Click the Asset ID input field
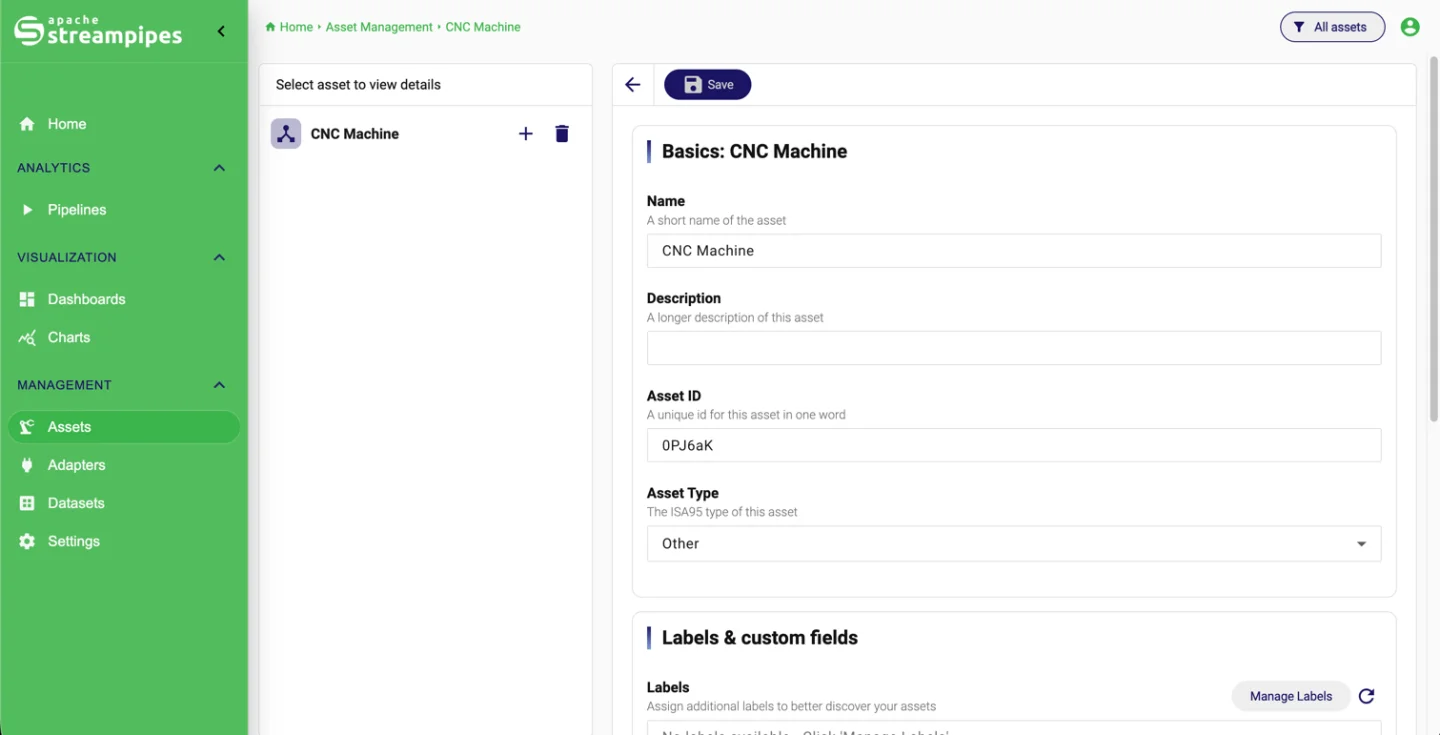 (1014, 445)
